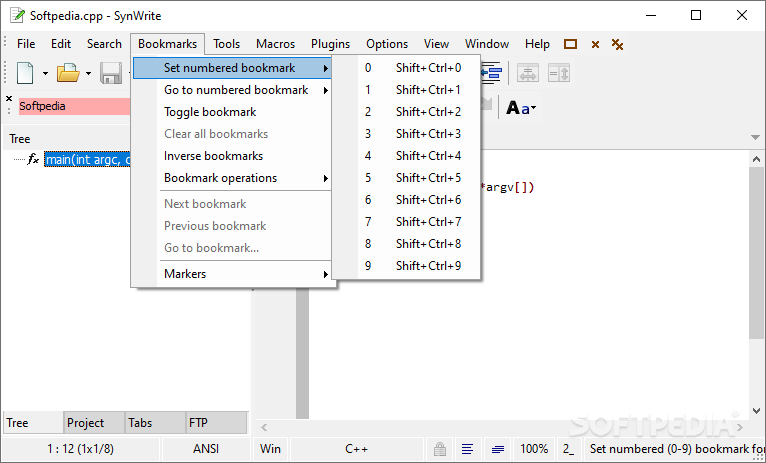Click the single brown X close-tab icon
This screenshot has height=463, width=766.
[x=595, y=45]
